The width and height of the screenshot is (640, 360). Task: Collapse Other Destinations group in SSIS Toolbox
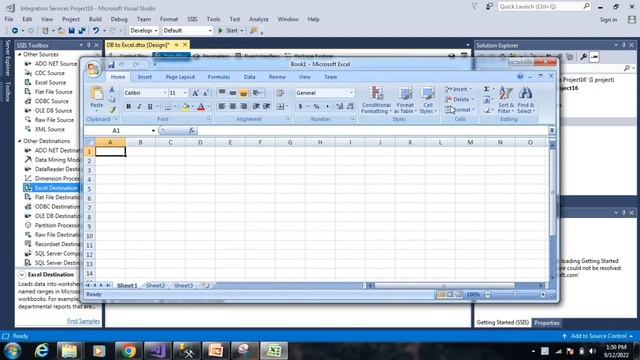(19, 141)
